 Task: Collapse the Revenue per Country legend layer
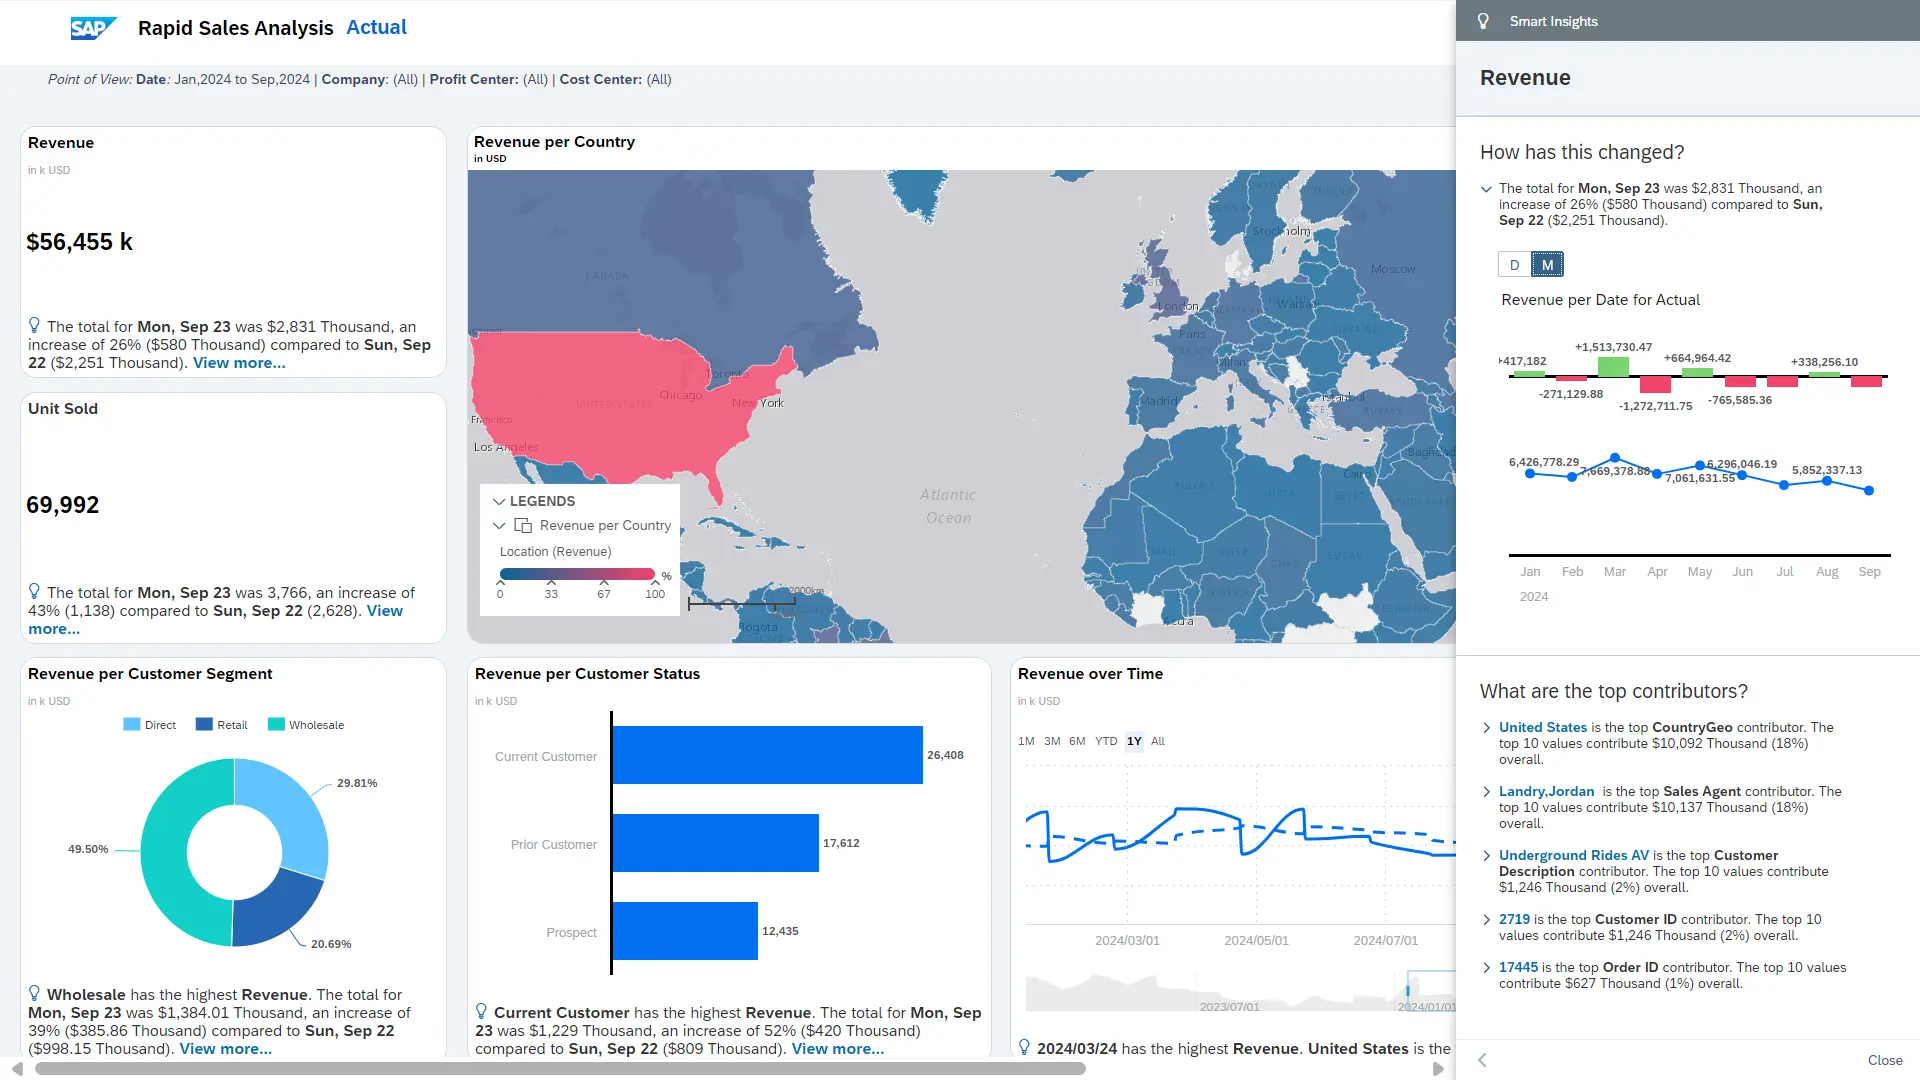click(x=499, y=525)
